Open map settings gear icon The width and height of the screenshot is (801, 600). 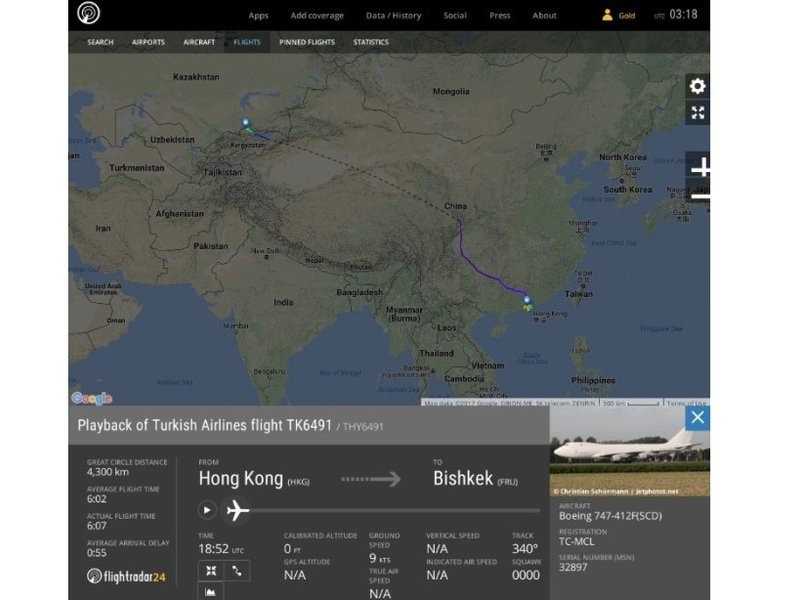point(697,86)
